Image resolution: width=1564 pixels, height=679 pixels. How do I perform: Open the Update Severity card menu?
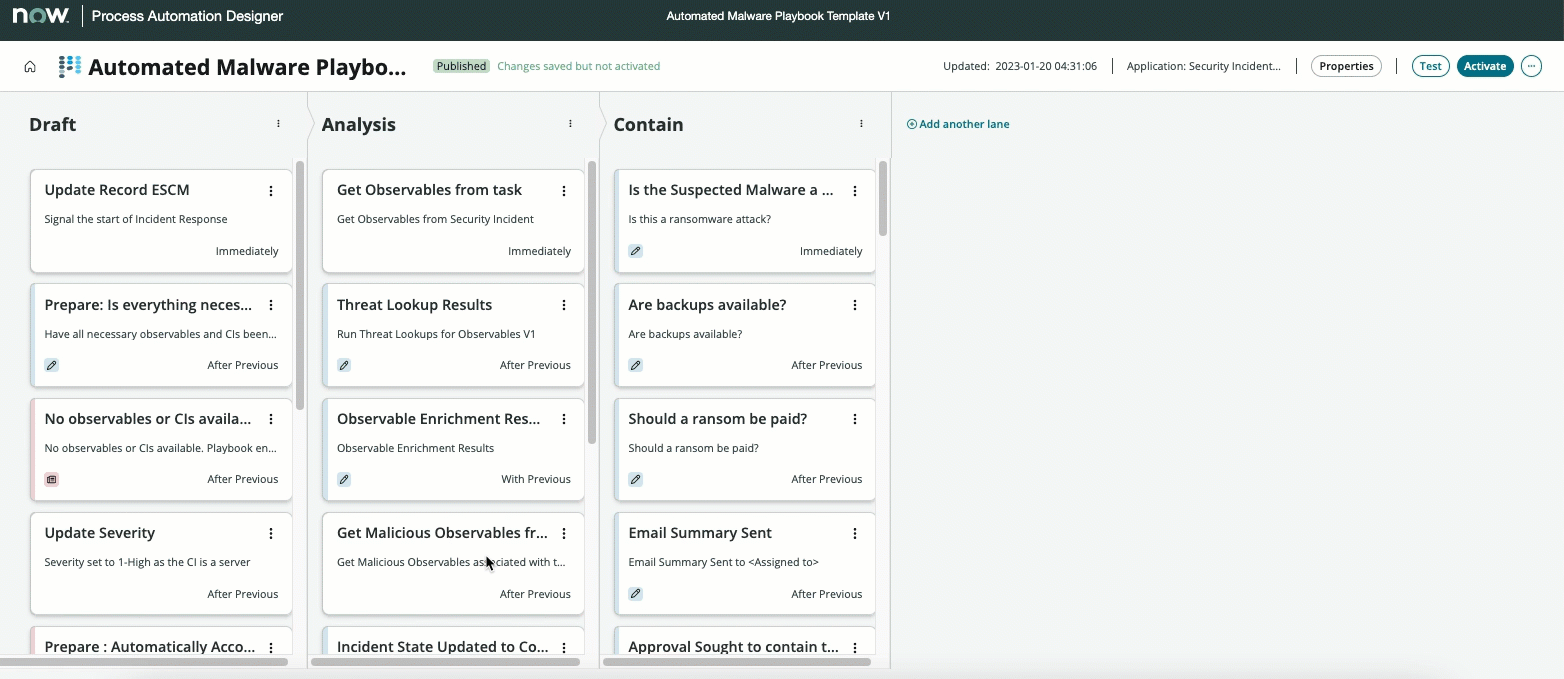(271, 534)
